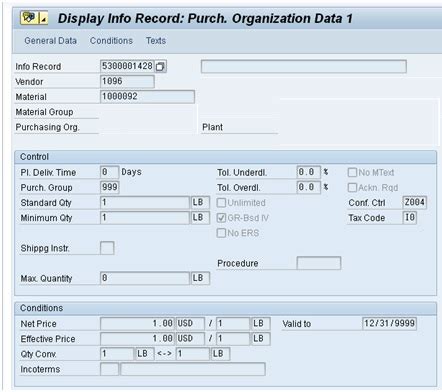
Task: Click the Standard Qty unit LB field
Action: click(x=200, y=202)
